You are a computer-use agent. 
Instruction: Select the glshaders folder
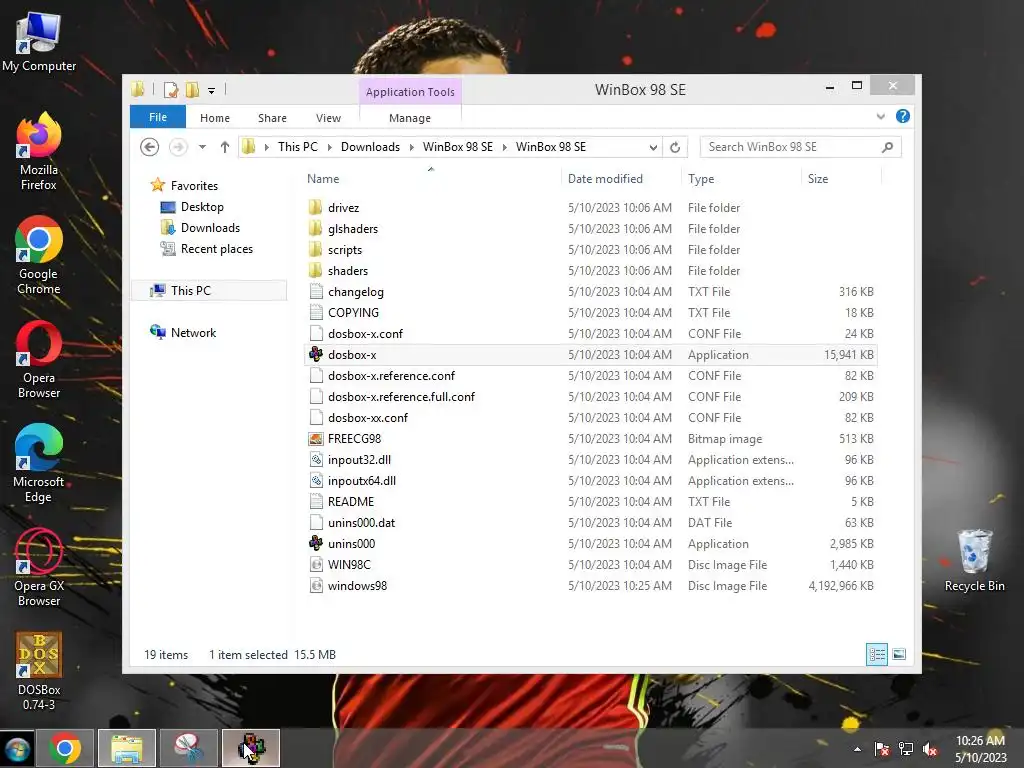353,229
